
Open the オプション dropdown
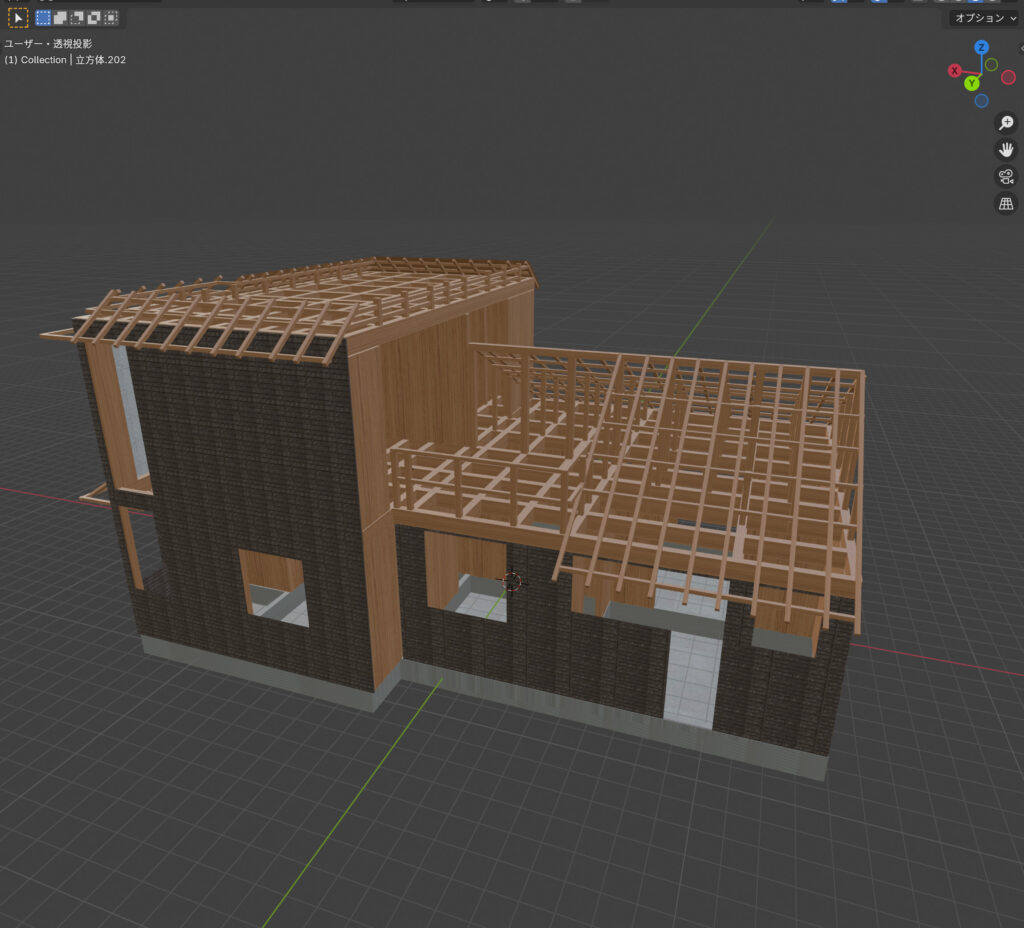pos(984,18)
